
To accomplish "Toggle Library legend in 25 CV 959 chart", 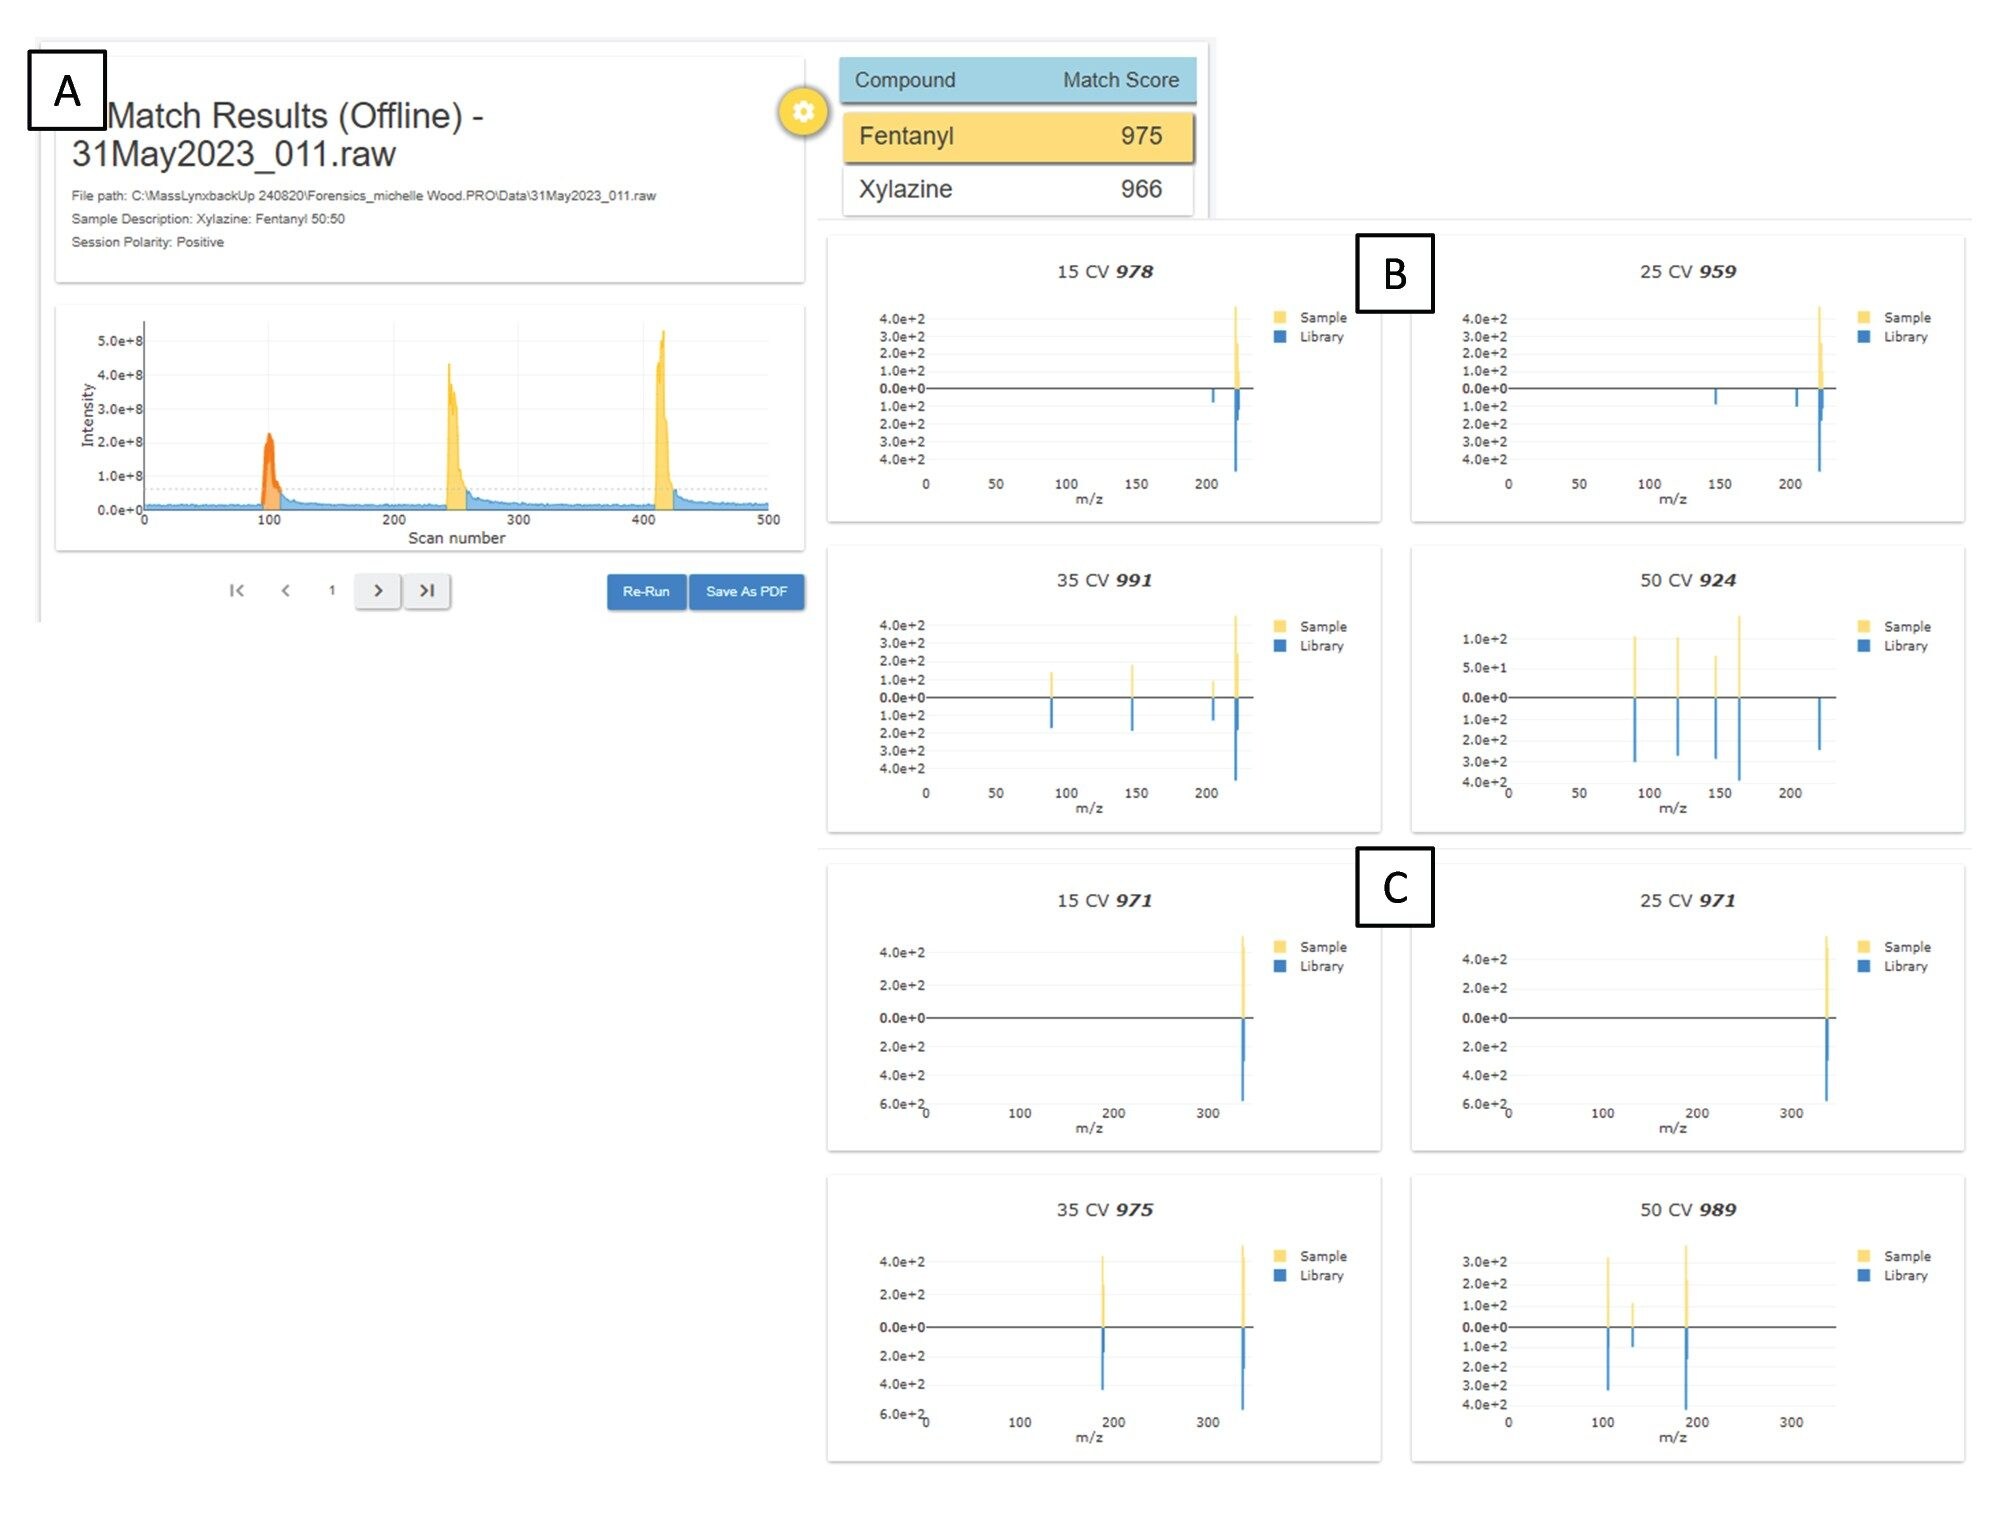I will [1893, 337].
